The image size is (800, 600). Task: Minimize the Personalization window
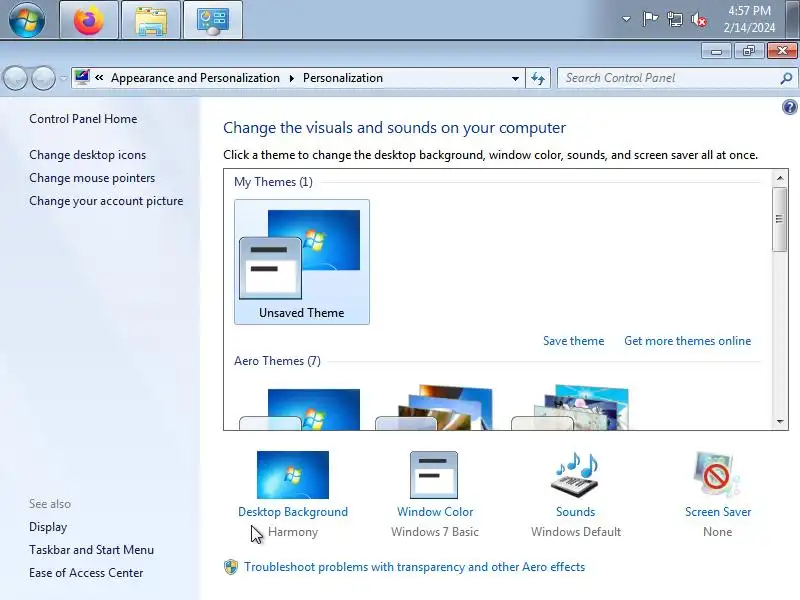716,51
